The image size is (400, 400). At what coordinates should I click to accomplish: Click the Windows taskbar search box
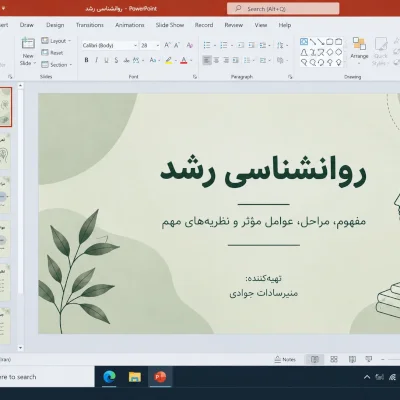tap(47, 377)
